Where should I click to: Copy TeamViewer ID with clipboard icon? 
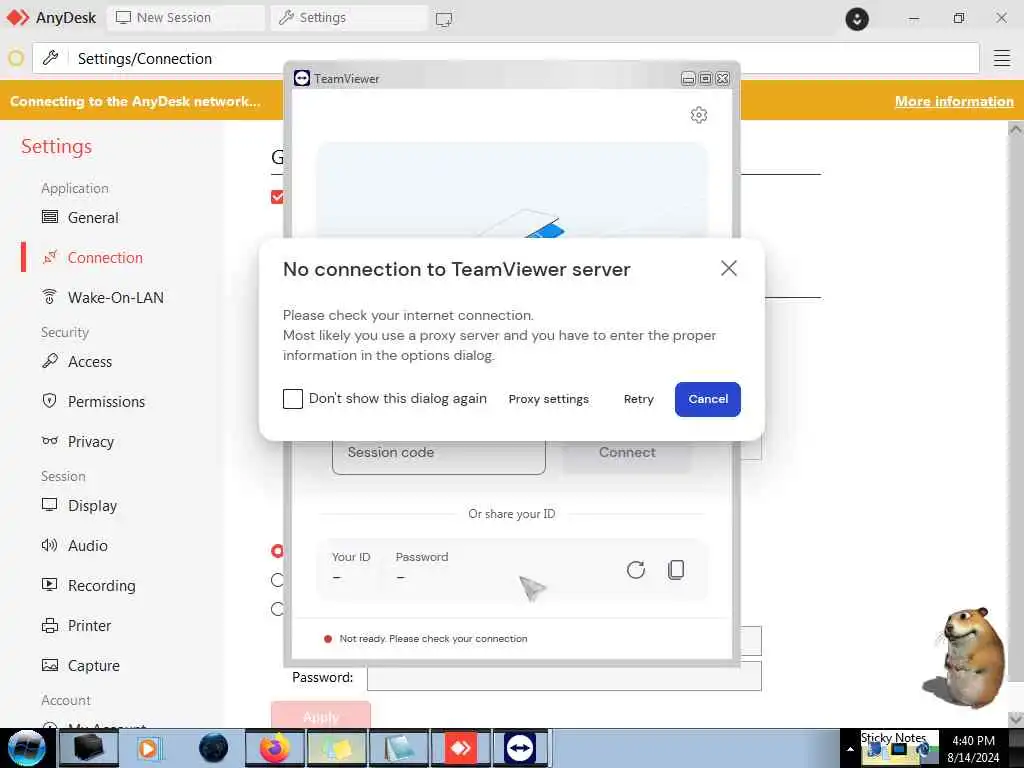point(676,569)
